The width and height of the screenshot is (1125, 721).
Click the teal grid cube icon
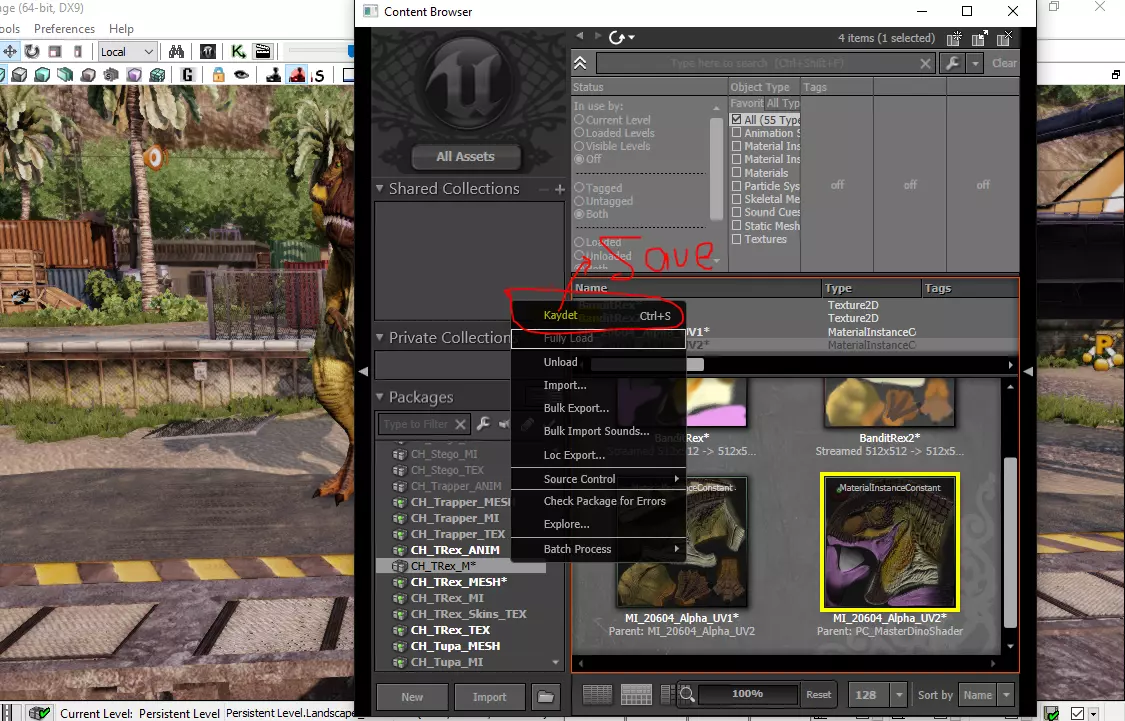(157, 75)
